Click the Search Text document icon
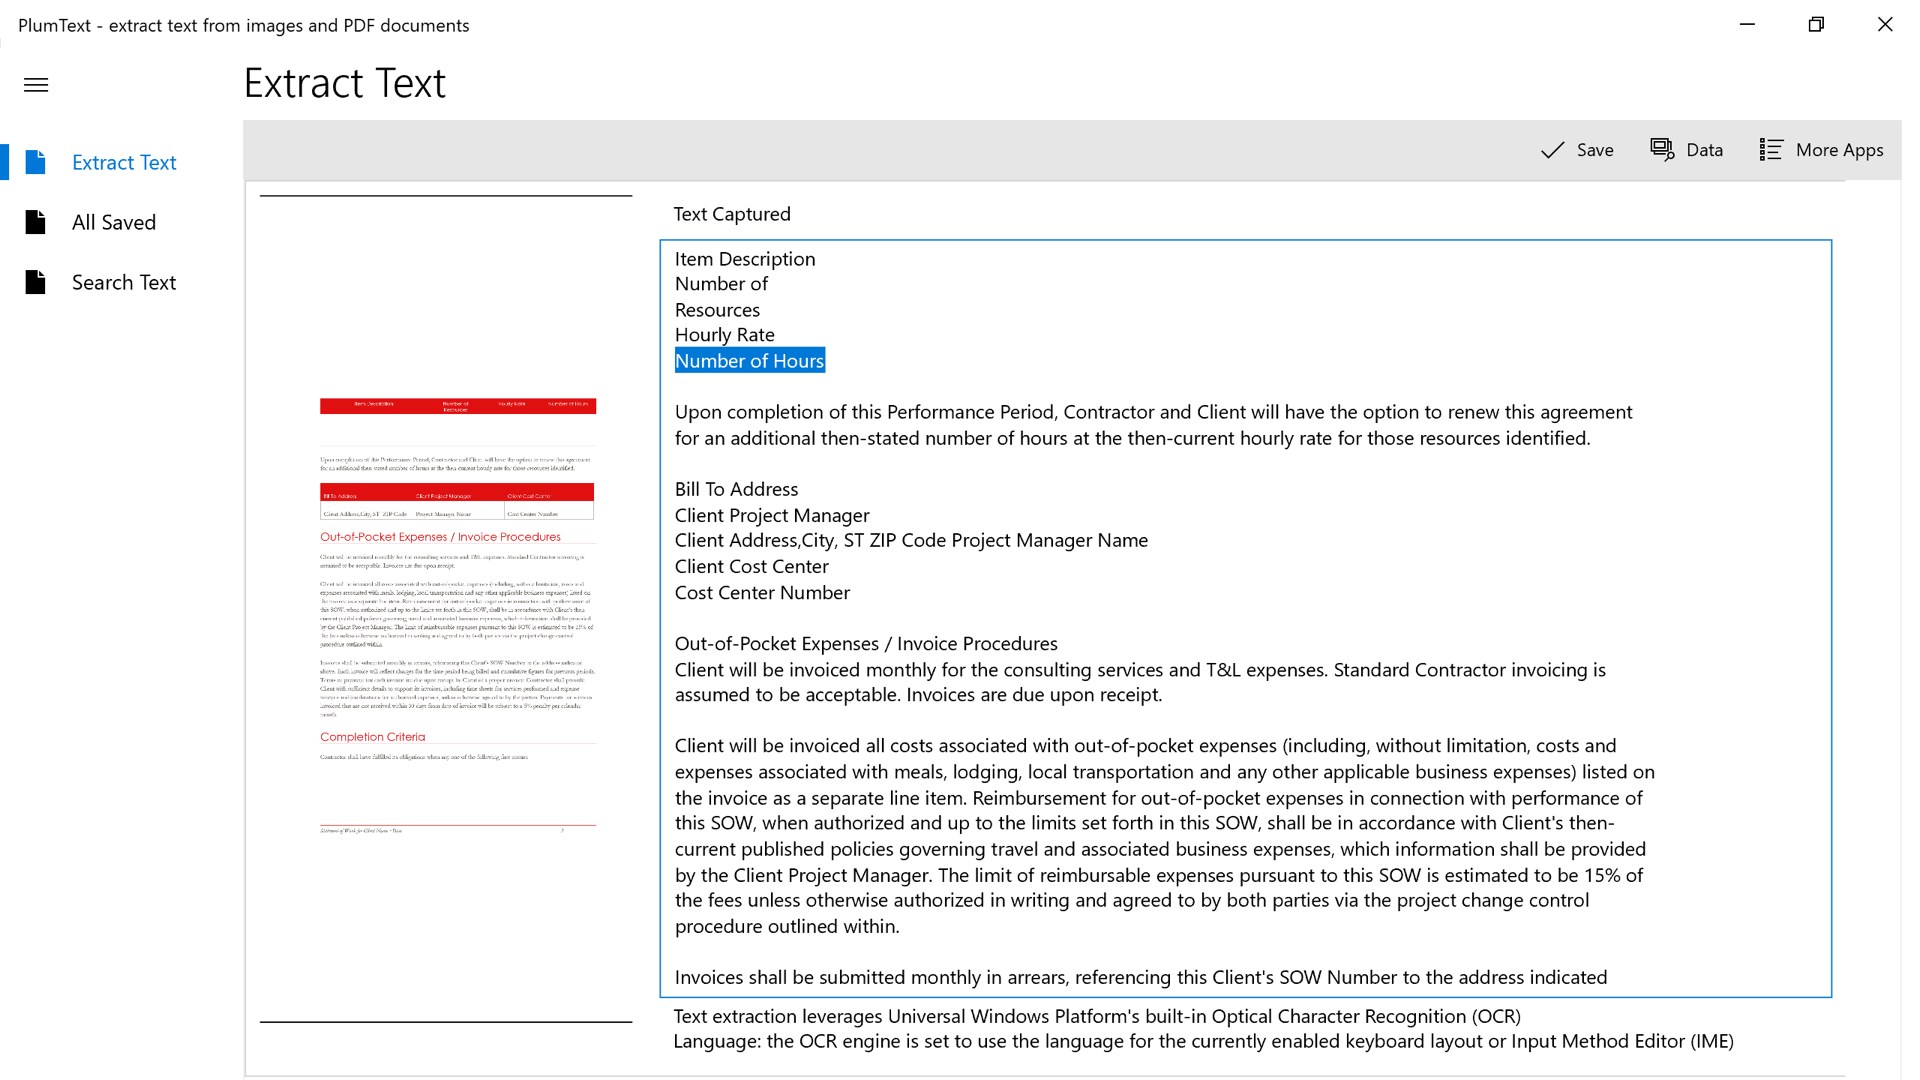This screenshot has height=1080, width=1920. 36,282
